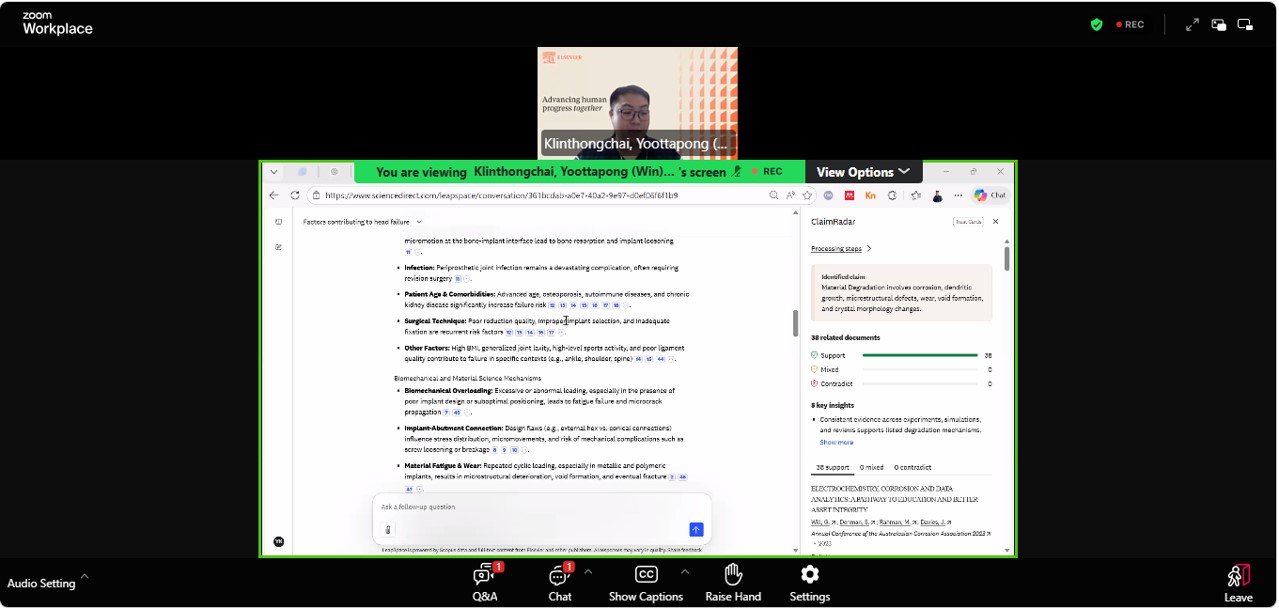Open the Q&A panel
This screenshot has height=608, width=1279.
[485, 582]
